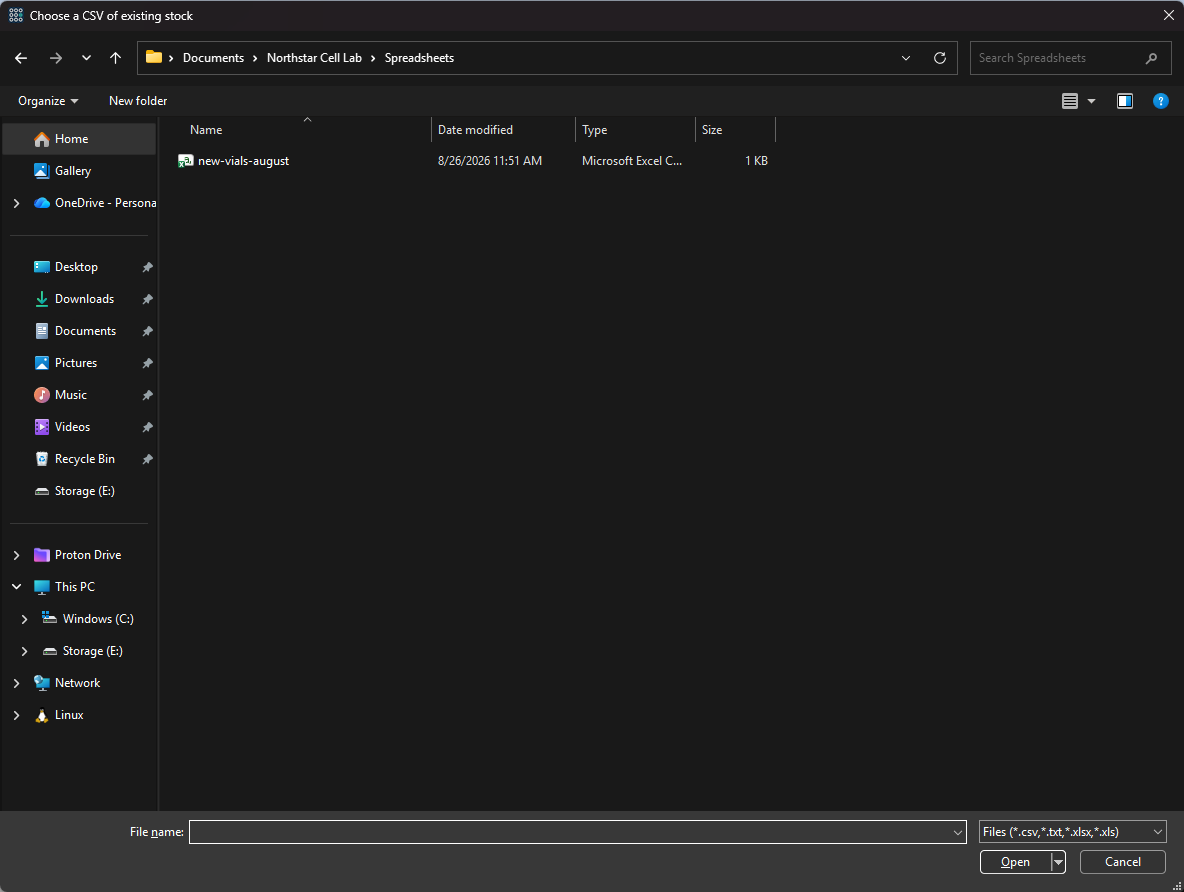Open the Help button
Viewport: 1184px width, 892px height.
pos(1161,101)
